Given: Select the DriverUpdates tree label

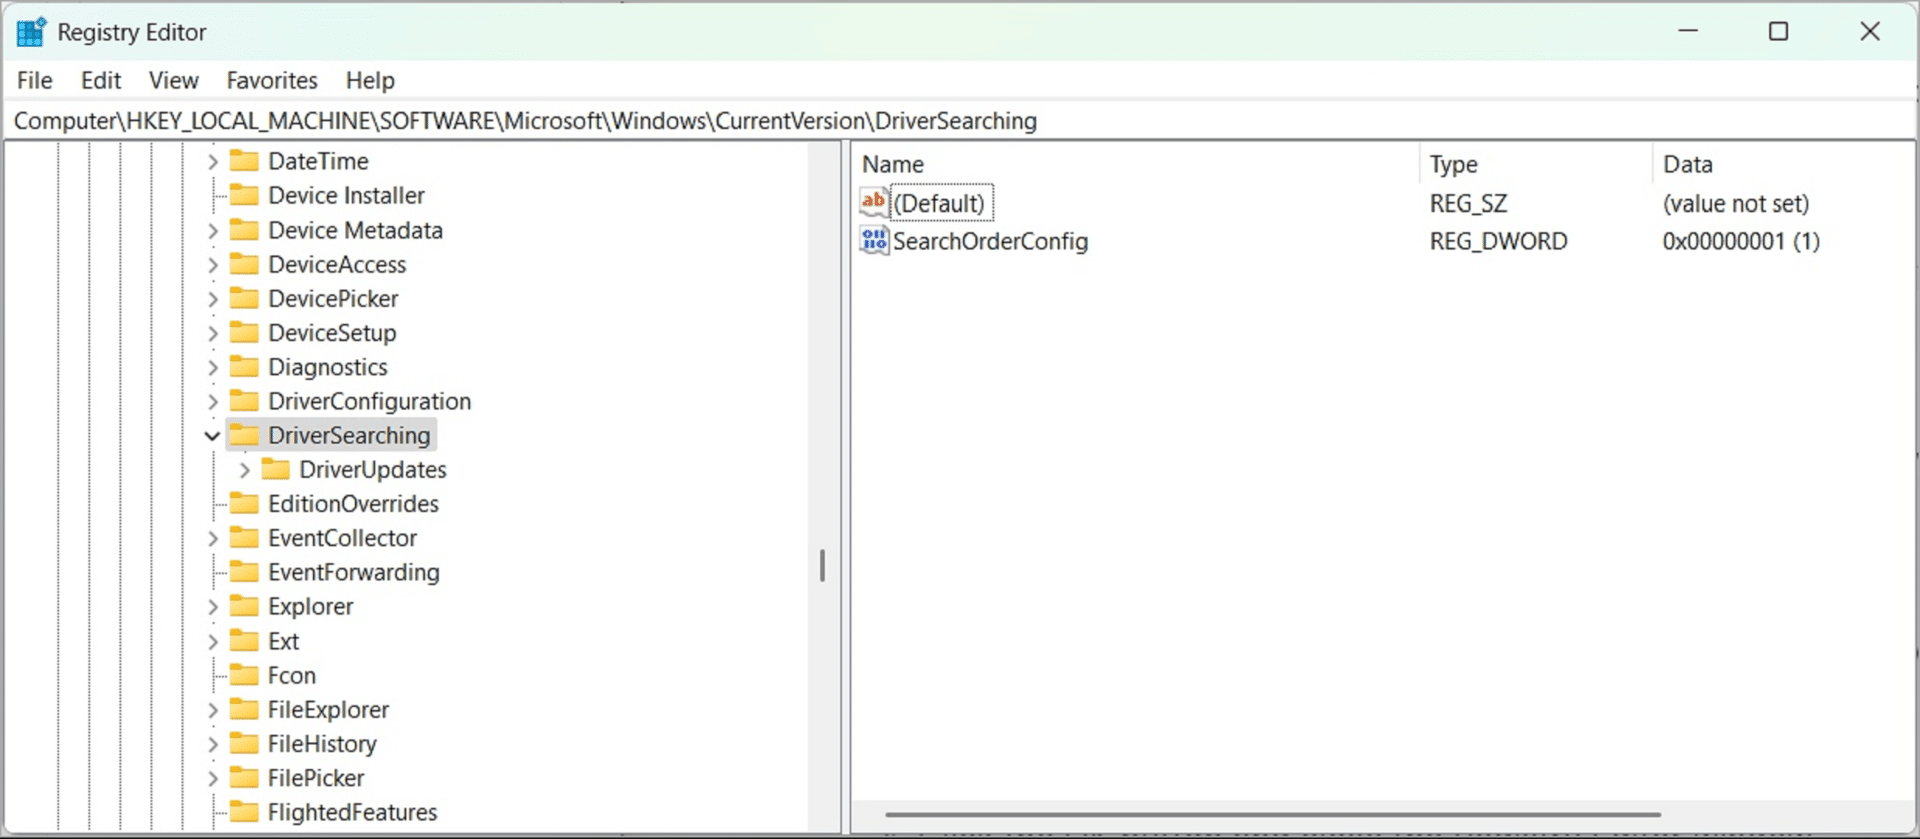Looking at the screenshot, I should [x=373, y=469].
